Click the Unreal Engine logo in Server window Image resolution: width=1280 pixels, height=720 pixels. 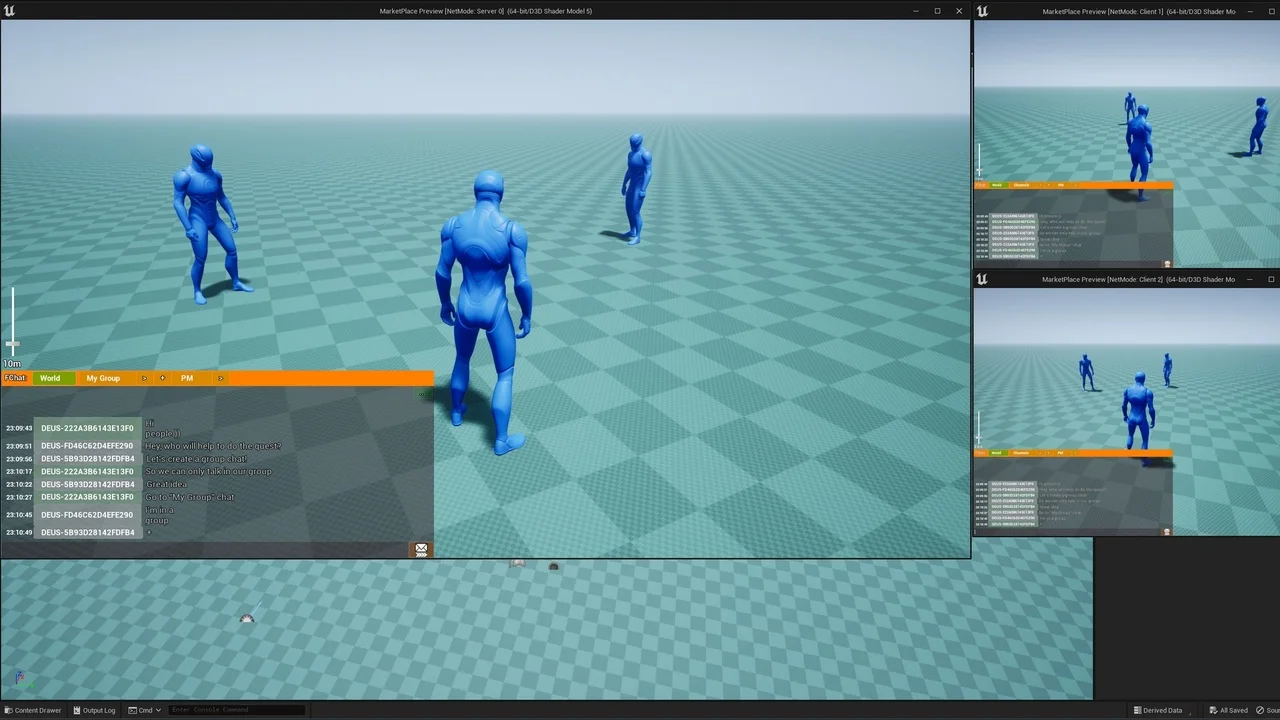pos(10,11)
